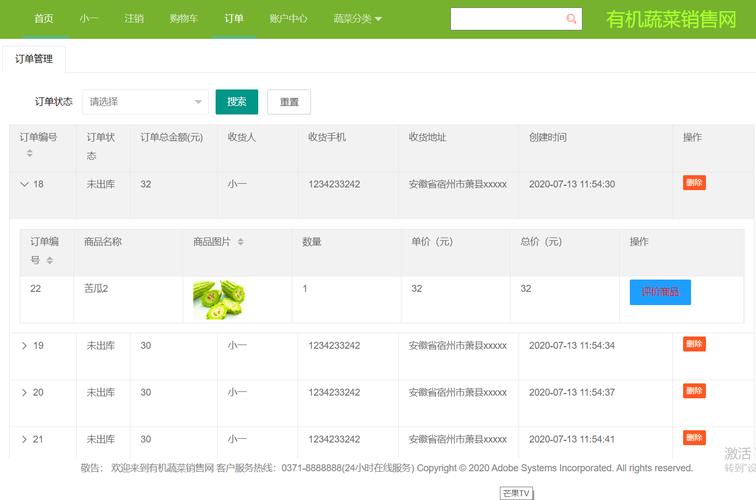Screen dimensions: 756x500
Task: Expand order 19 row
Action: [x=24, y=346]
